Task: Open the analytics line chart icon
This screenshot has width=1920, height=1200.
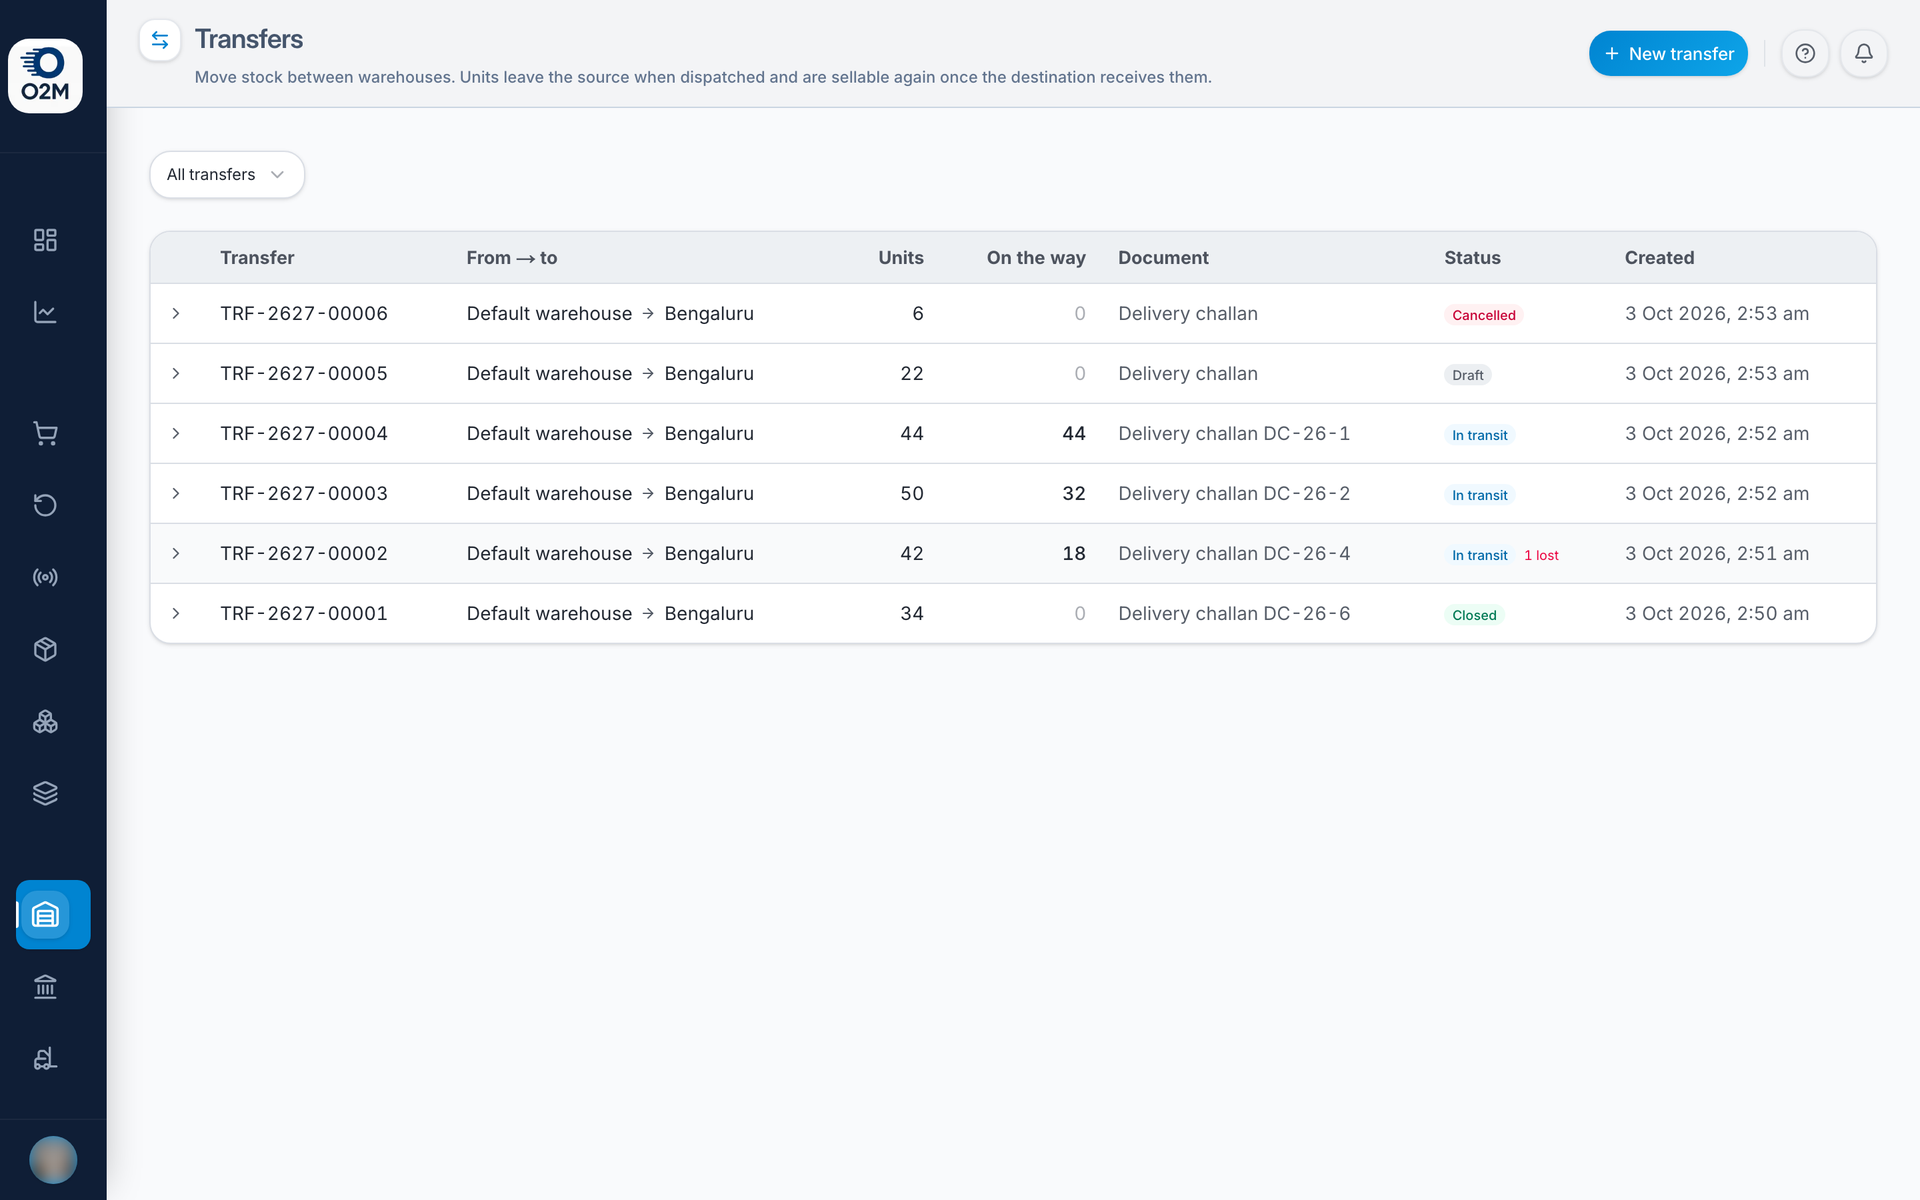Action: (45, 312)
